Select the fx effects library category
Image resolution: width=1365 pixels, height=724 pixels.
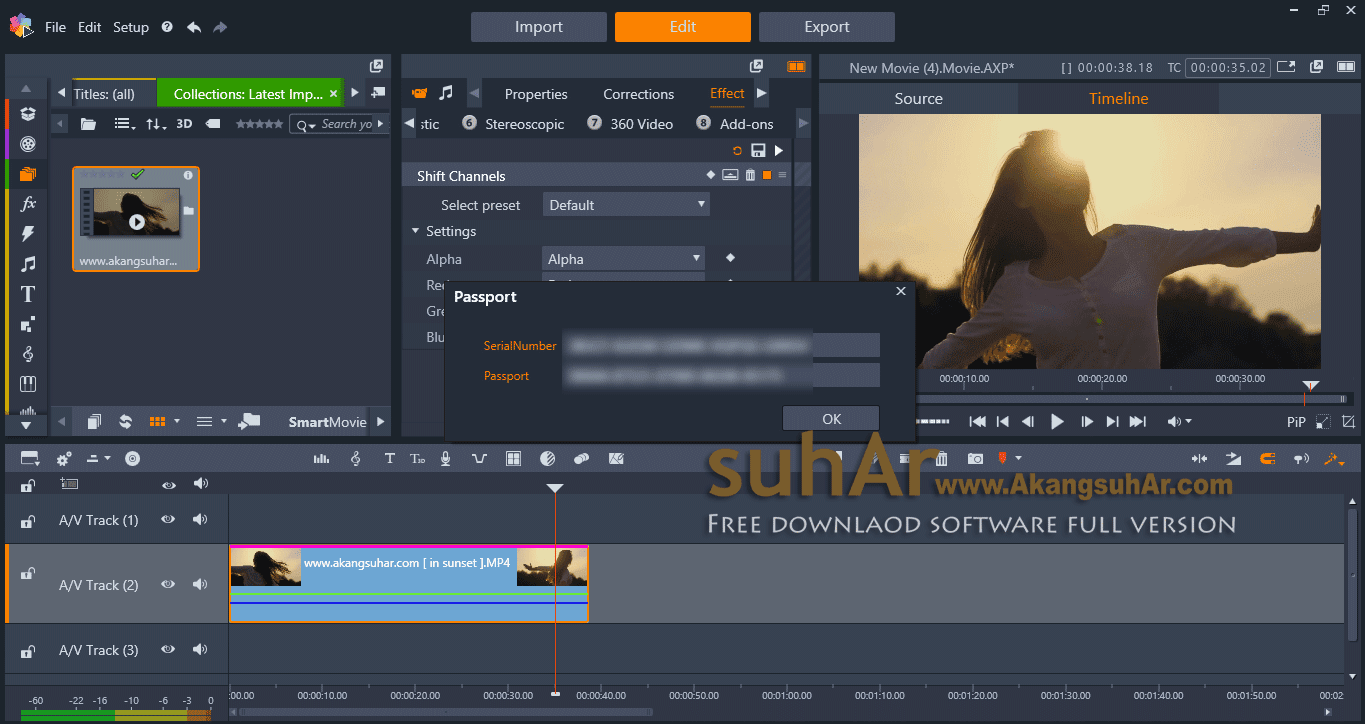[x=28, y=203]
